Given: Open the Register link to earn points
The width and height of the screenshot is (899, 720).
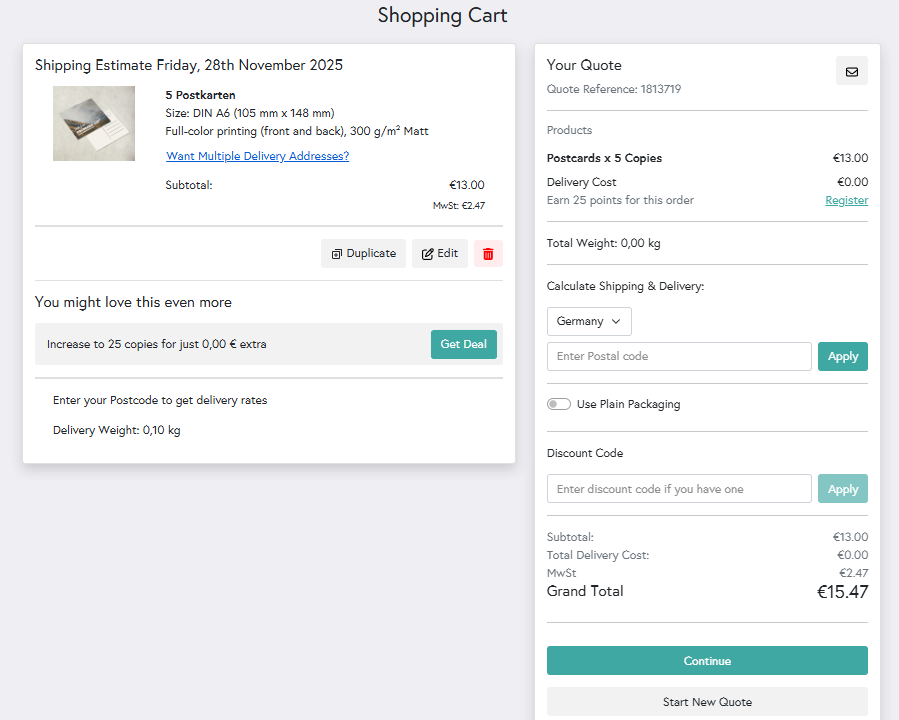Looking at the screenshot, I should click(846, 200).
